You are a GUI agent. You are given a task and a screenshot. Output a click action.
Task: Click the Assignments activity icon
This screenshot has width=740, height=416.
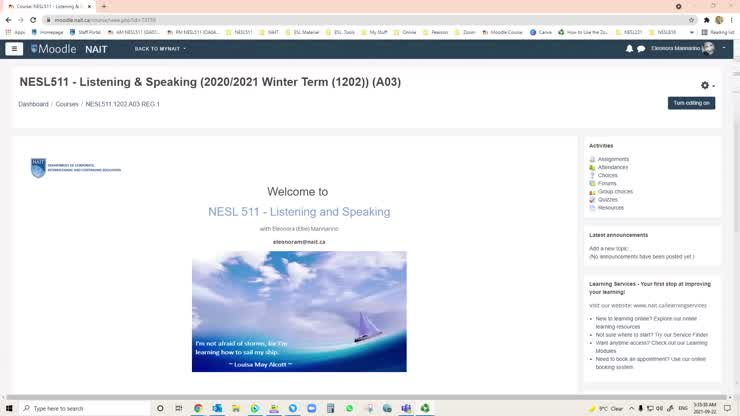tap(592, 159)
